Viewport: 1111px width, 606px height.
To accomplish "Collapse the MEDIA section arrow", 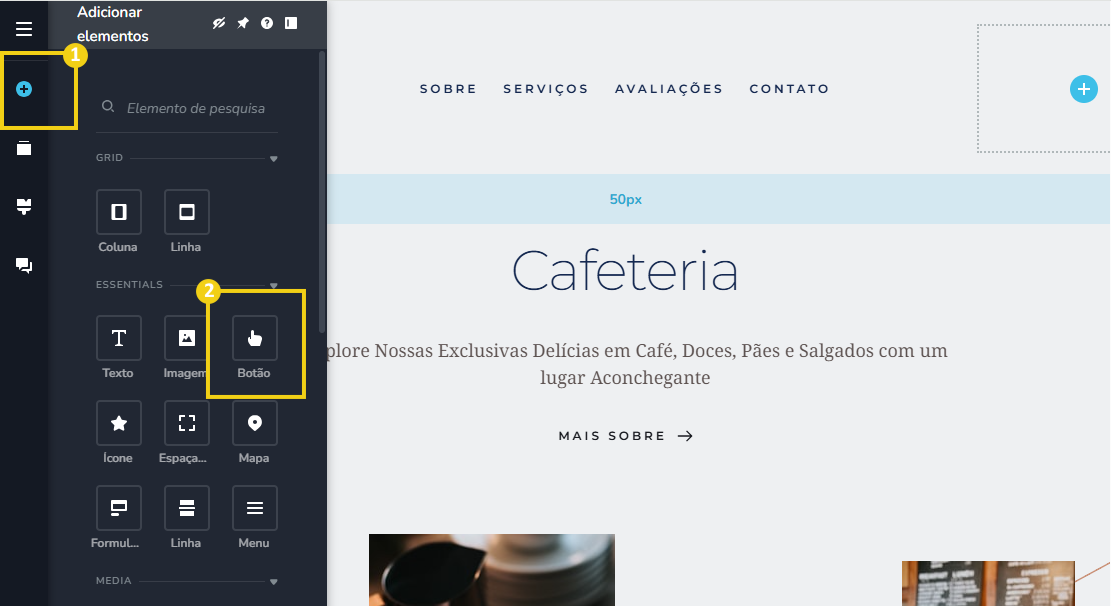I will coord(273,582).
